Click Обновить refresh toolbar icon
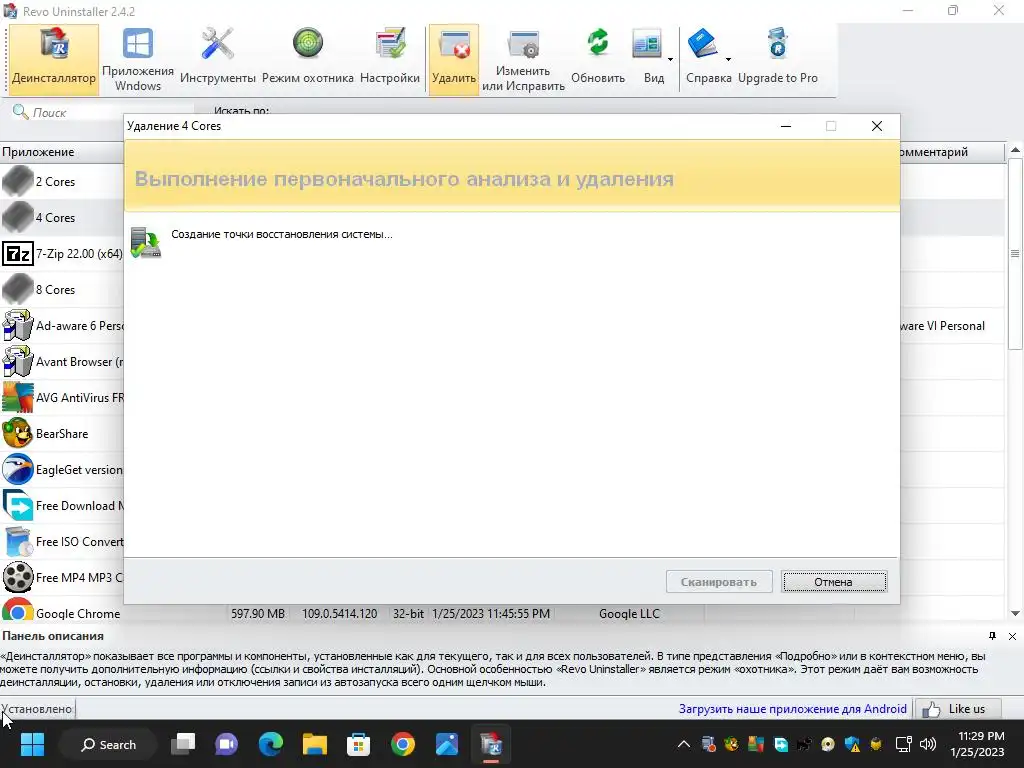This screenshot has width=1024, height=768. coord(598,59)
